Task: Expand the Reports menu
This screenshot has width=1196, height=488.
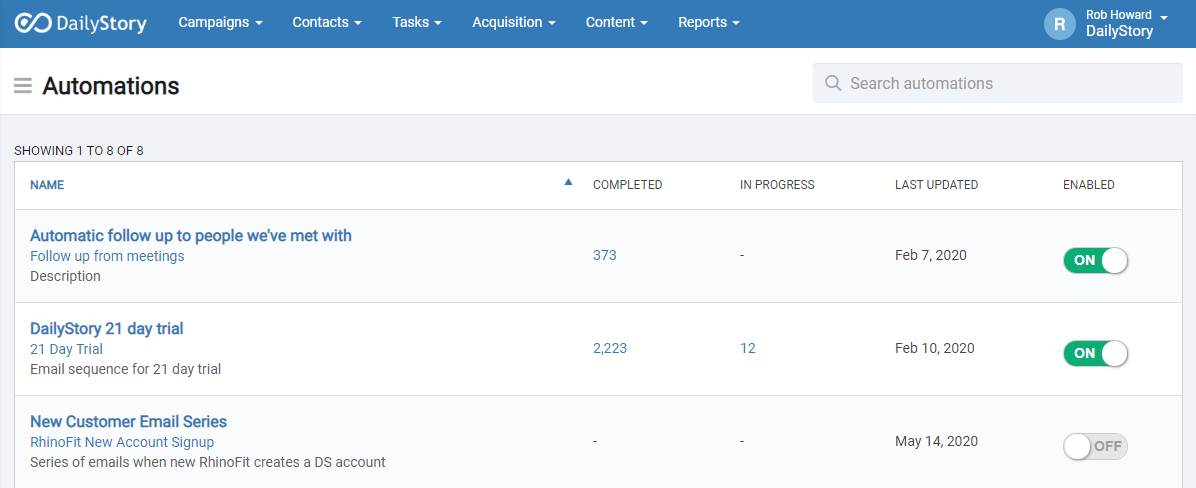Action: 709,23
